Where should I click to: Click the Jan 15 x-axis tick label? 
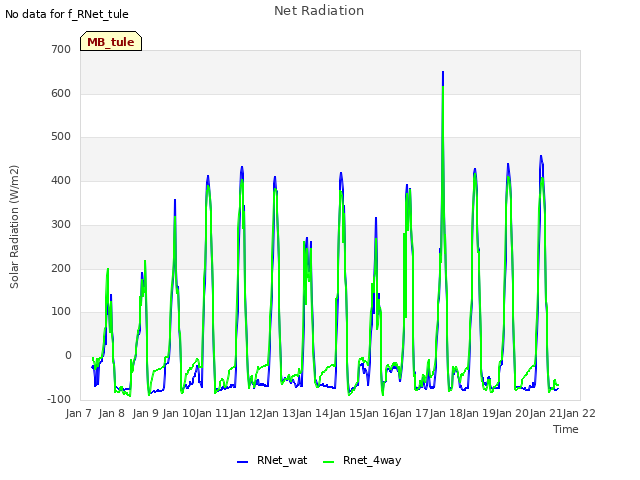(346, 413)
